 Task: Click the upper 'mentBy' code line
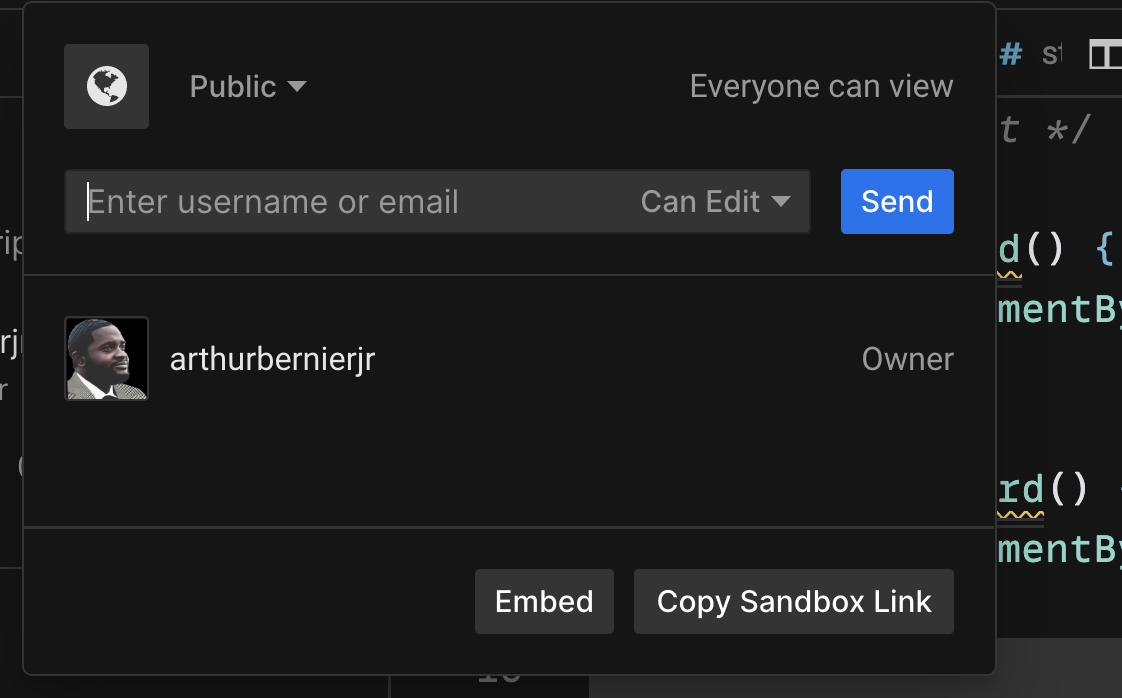pos(1058,309)
